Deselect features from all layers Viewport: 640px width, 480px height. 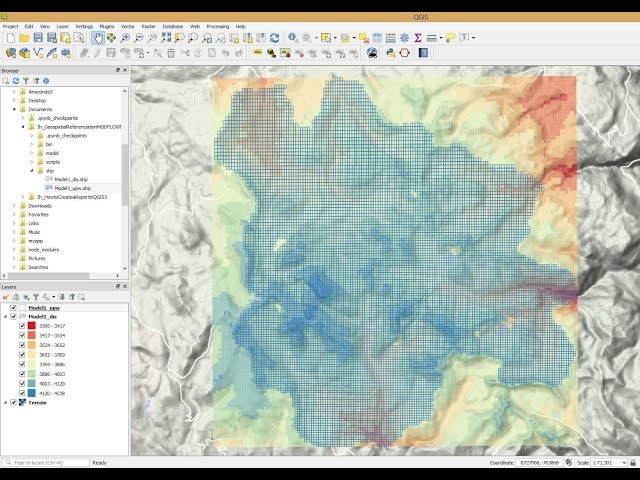(x=364, y=38)
